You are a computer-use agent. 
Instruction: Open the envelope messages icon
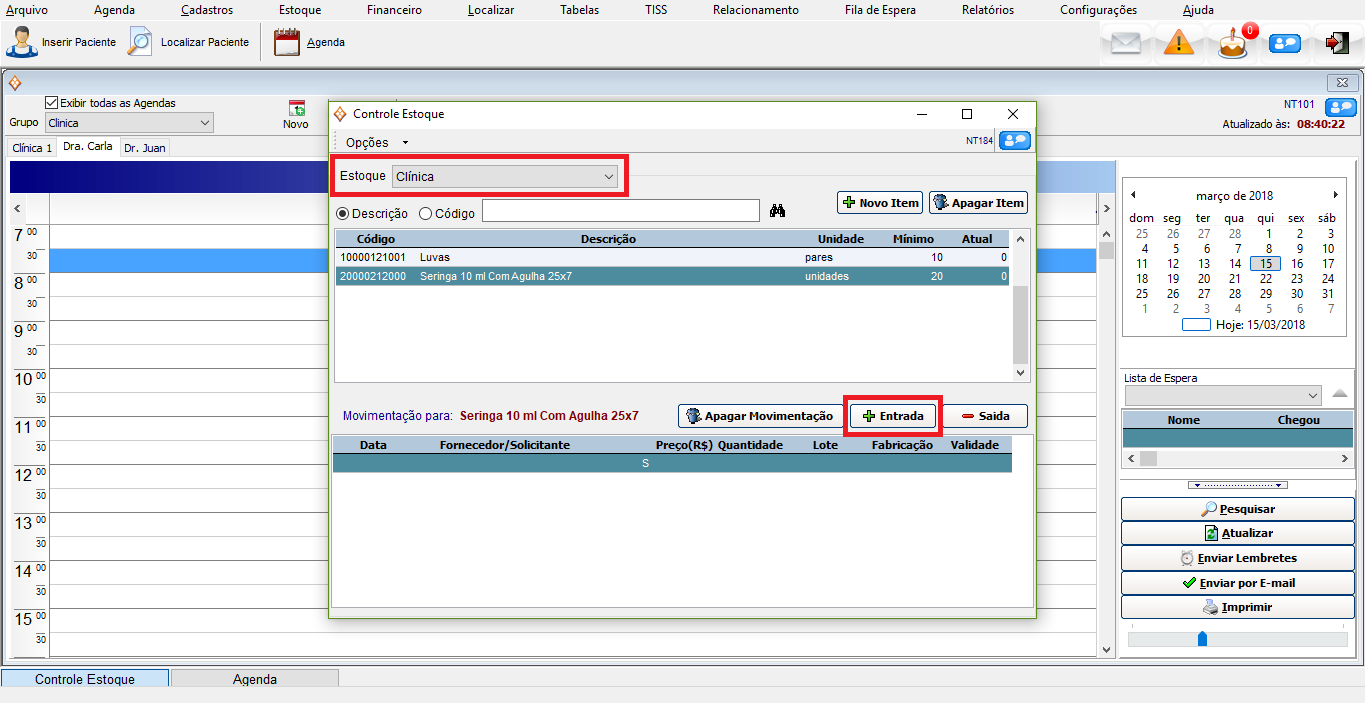click(x=1126, y=43)
